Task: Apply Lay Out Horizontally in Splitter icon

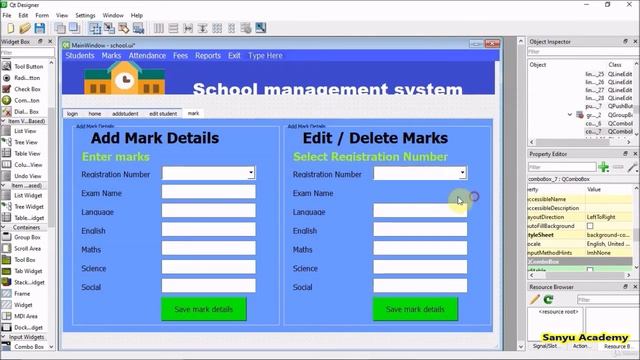Action: pos(188,28)
